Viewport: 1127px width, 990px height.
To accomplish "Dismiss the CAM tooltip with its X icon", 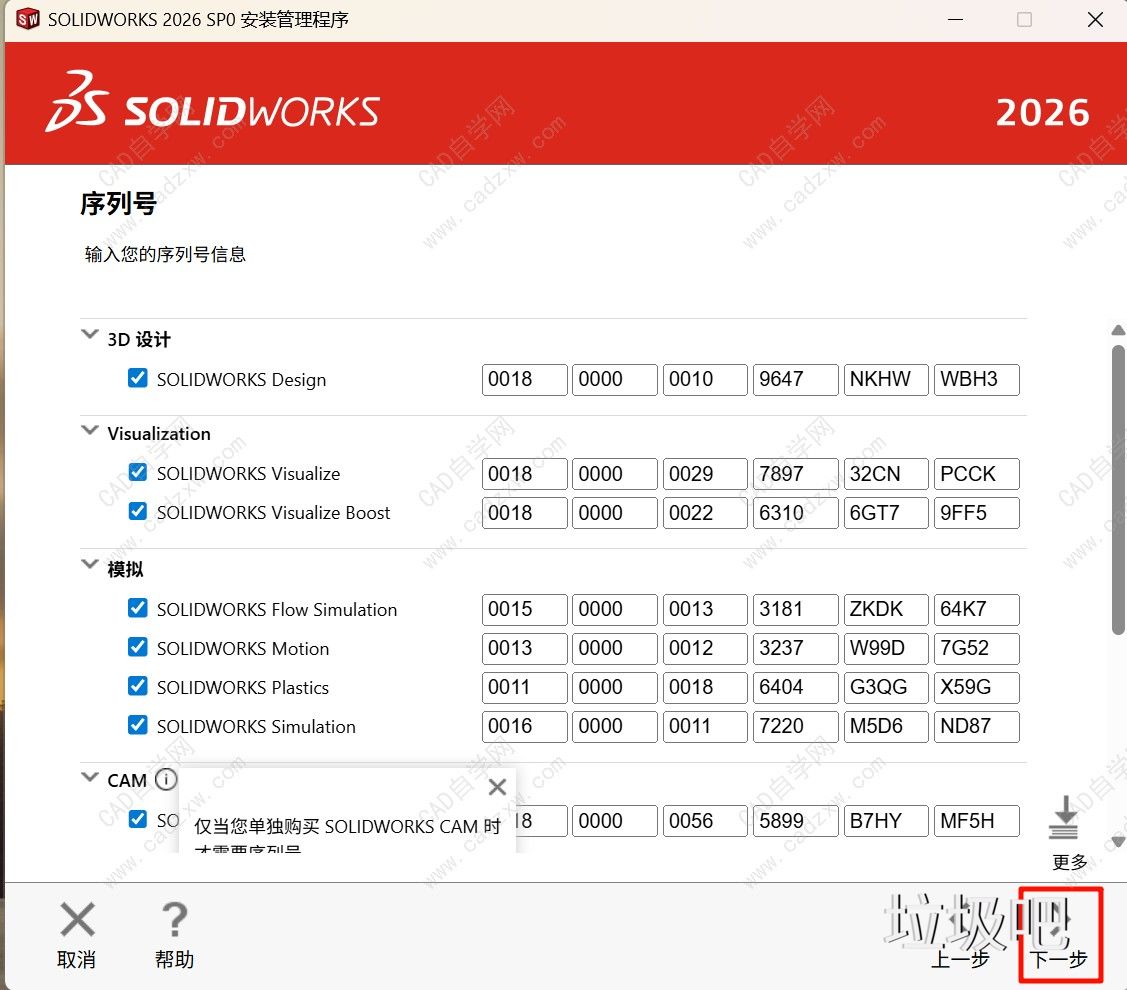I will coord(497,787).
